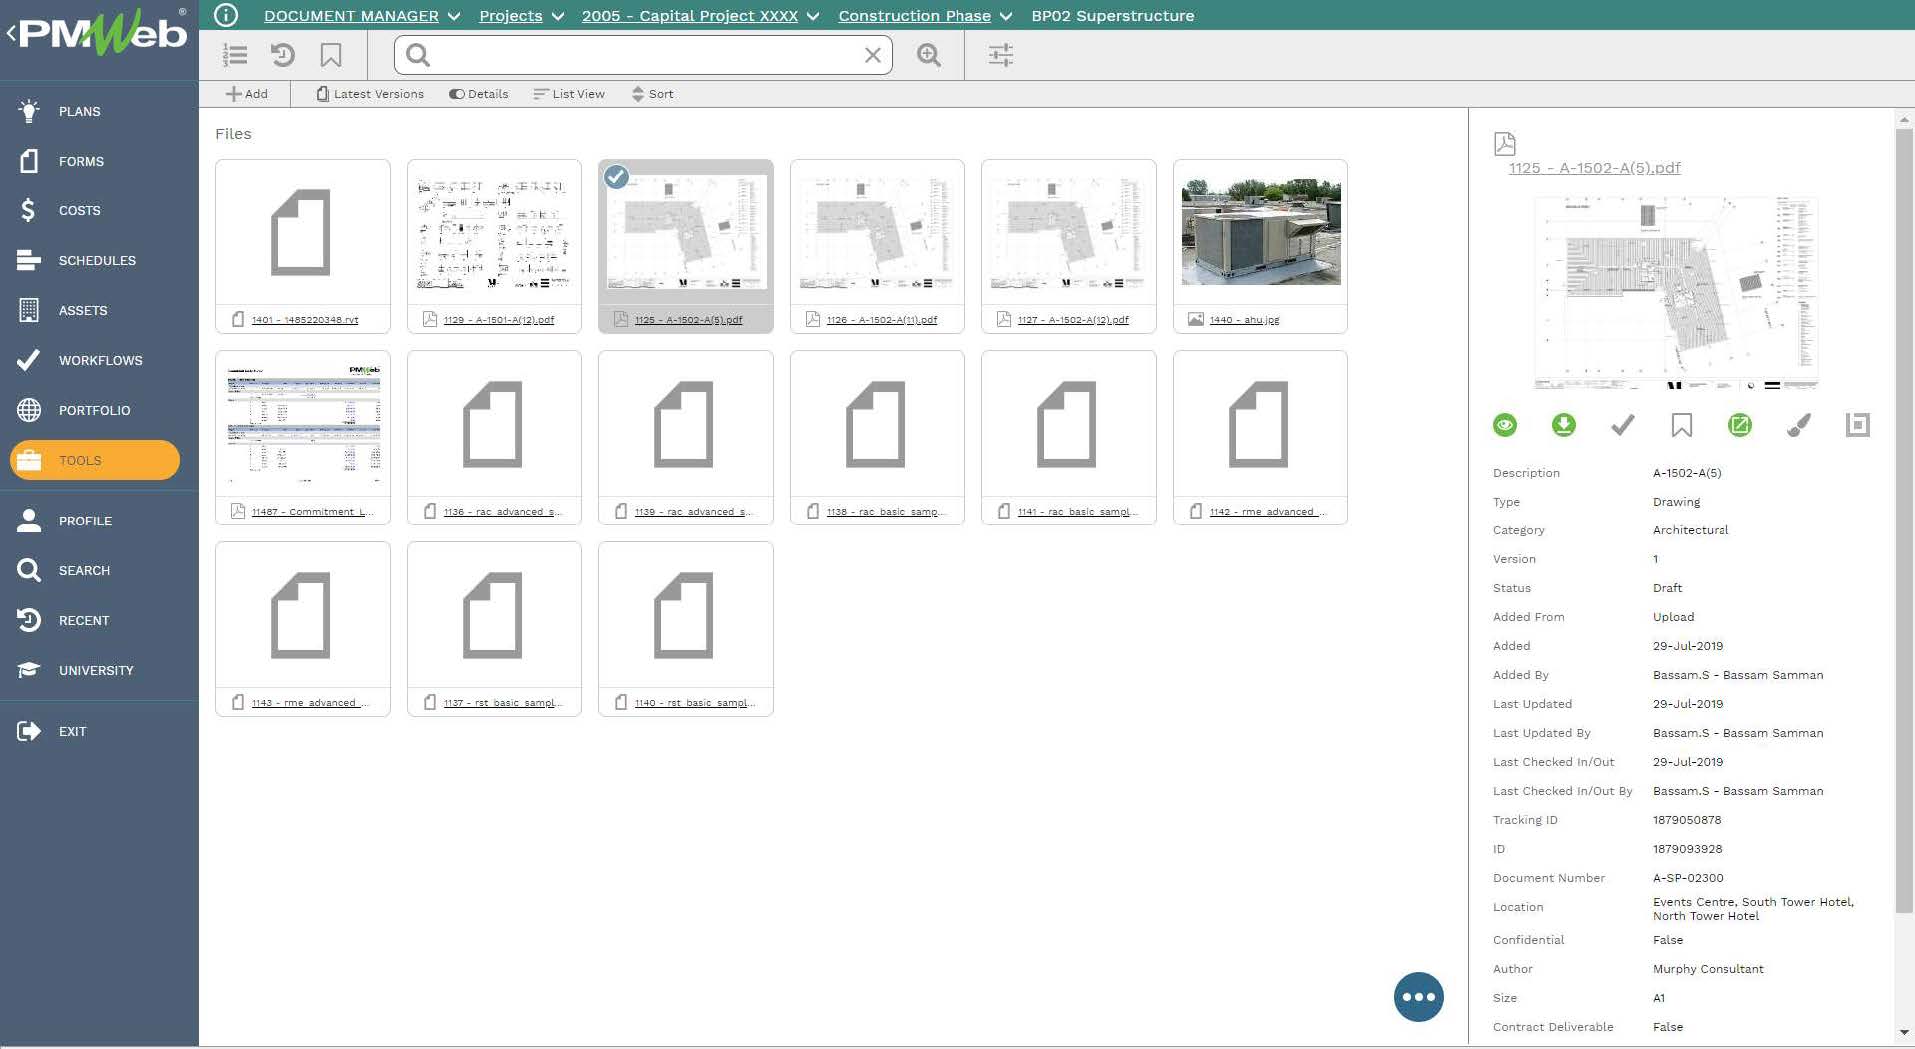Download the selected drawing file

(1563, 424)
